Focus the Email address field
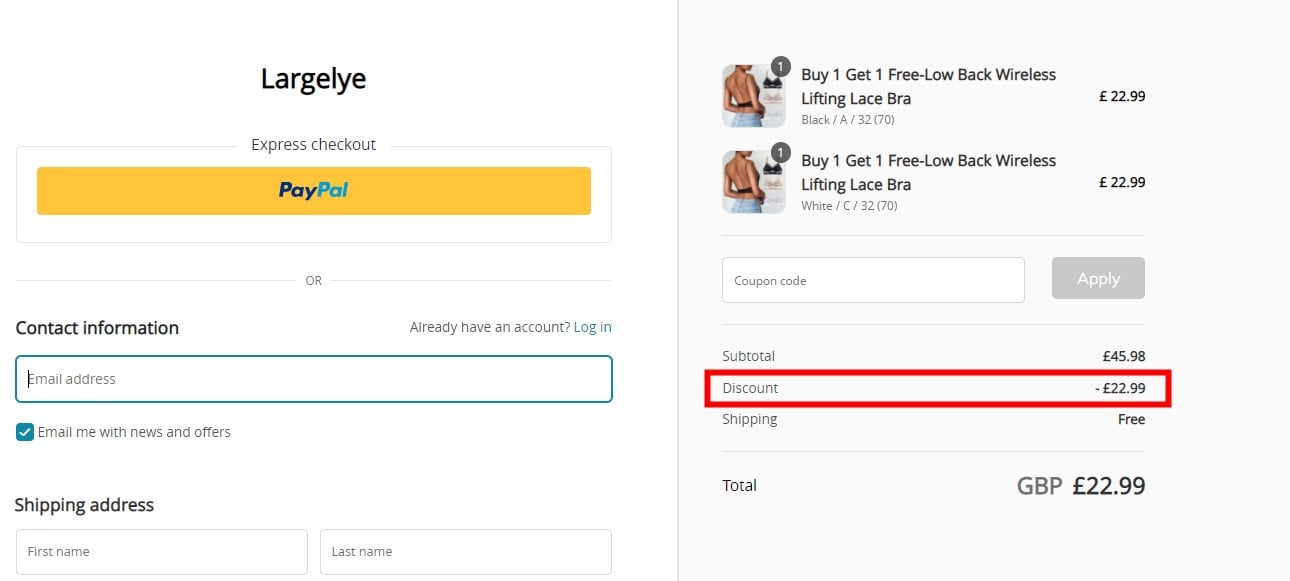The image size is (1290, 581). pos(313,379)
